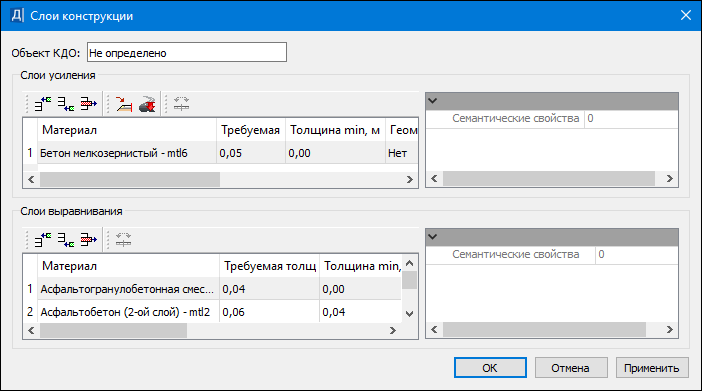Select row Асфальтогранулобетонная смесь
The height and width of the screenshot is (391, 702).
click(127, 289)
